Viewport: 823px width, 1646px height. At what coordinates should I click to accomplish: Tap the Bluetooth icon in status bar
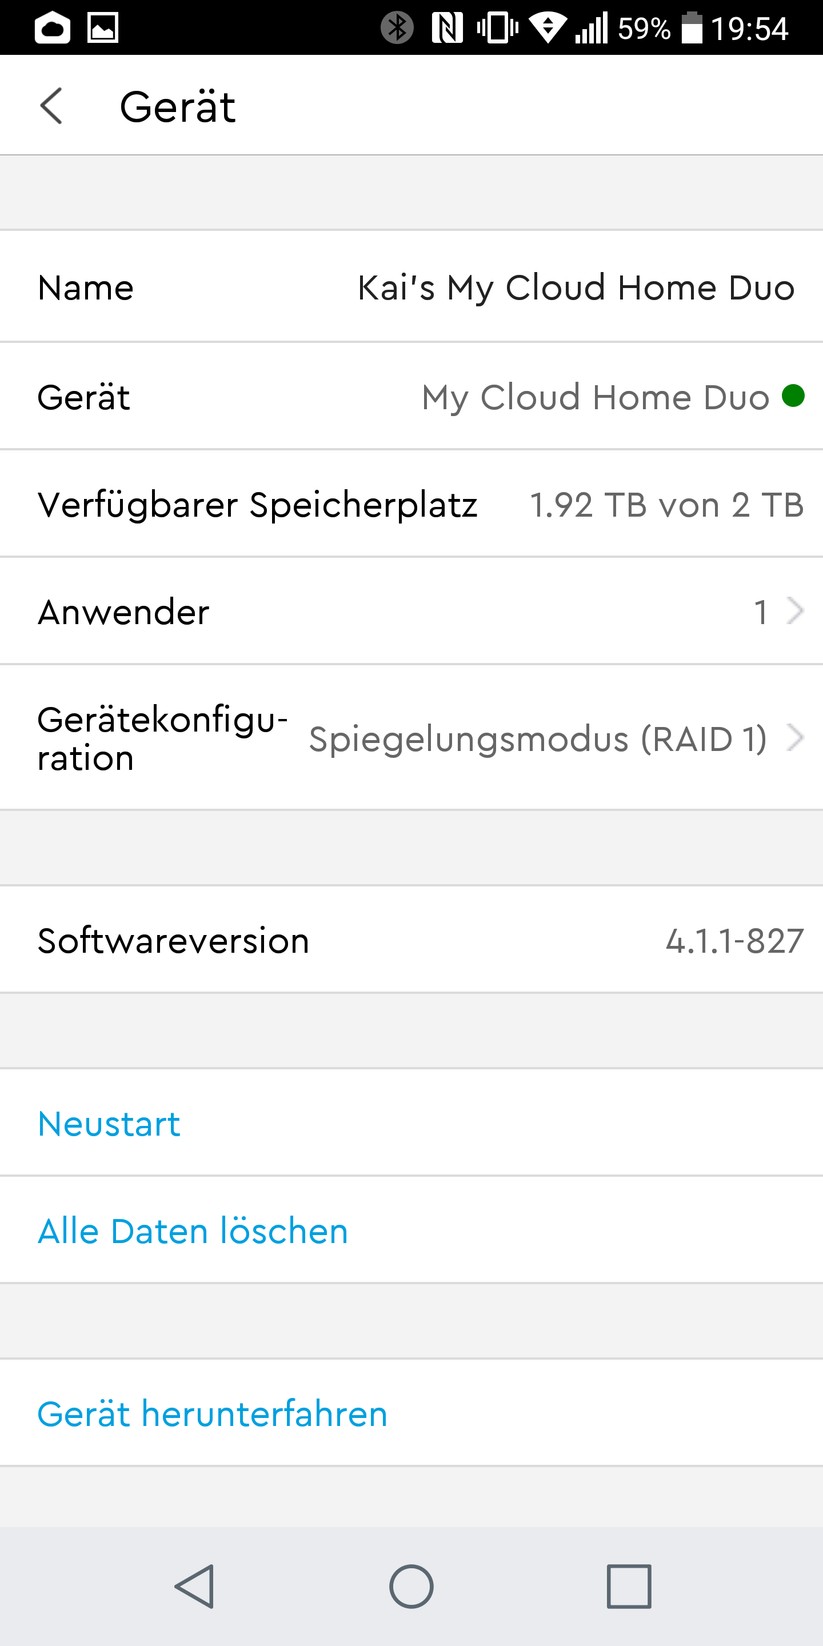pos(397,27)
